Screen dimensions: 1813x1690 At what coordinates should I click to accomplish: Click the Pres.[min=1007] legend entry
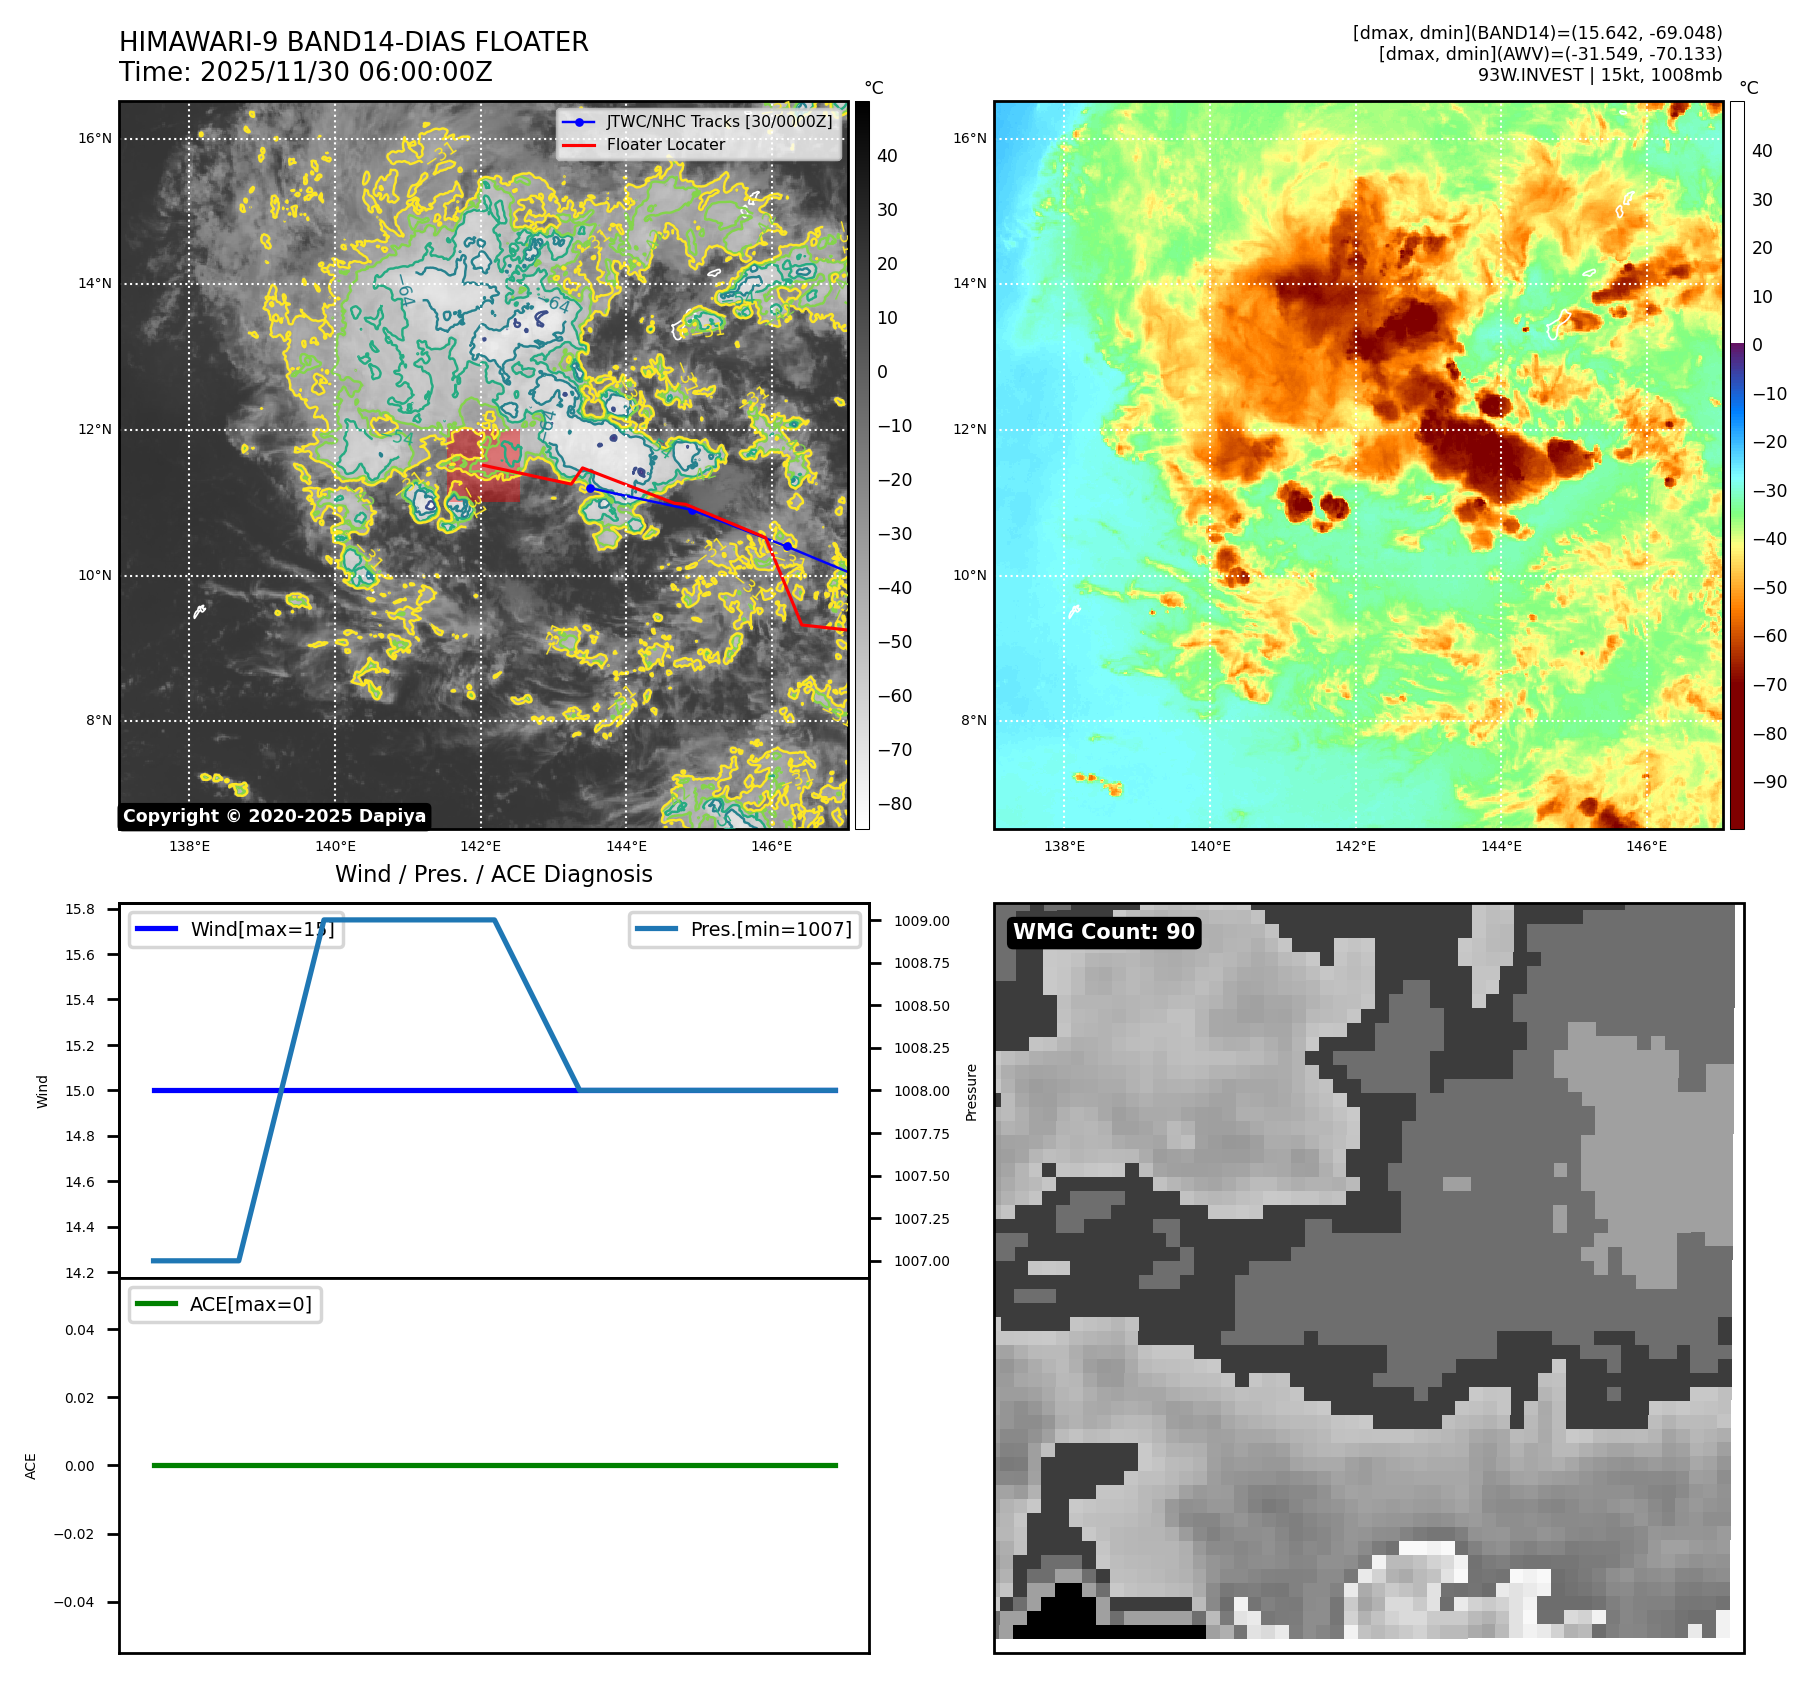[x=745, y=930]
